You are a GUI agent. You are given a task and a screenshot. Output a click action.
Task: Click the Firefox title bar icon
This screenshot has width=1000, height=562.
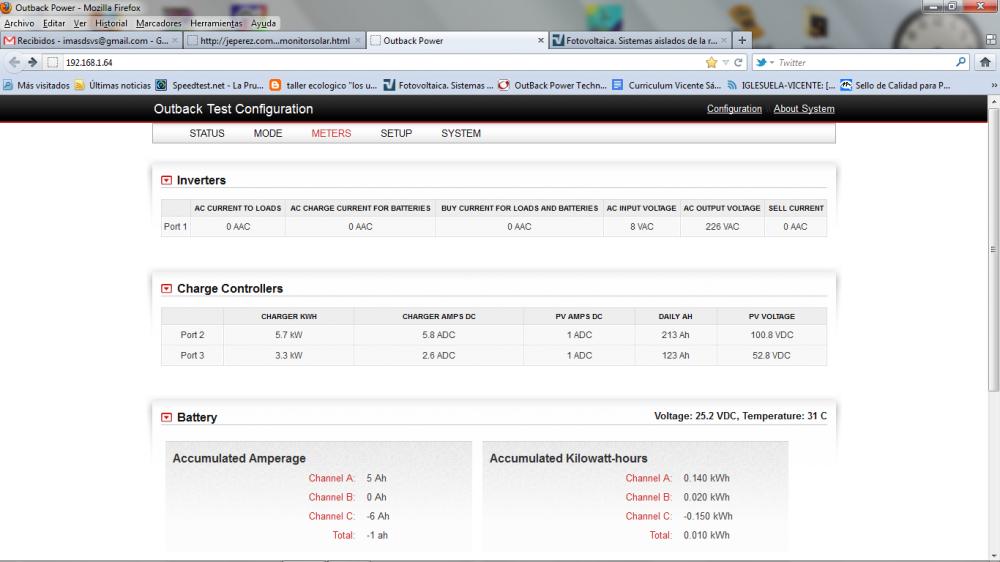pyautogui.click(x=6, y=7)
